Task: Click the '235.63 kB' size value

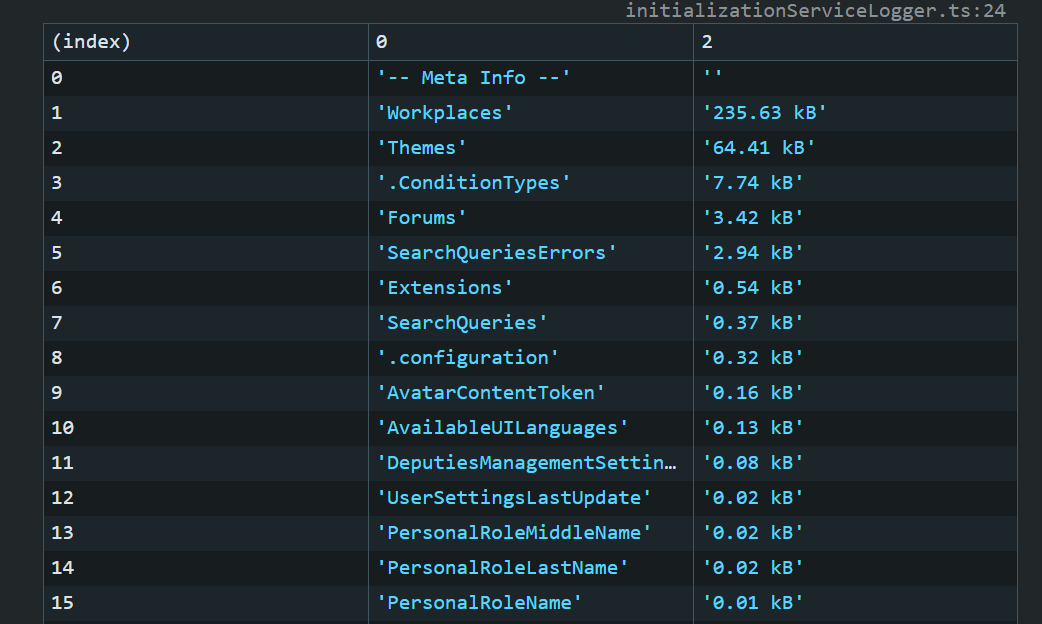Action: pyautogui.click(x=765, y=113)
